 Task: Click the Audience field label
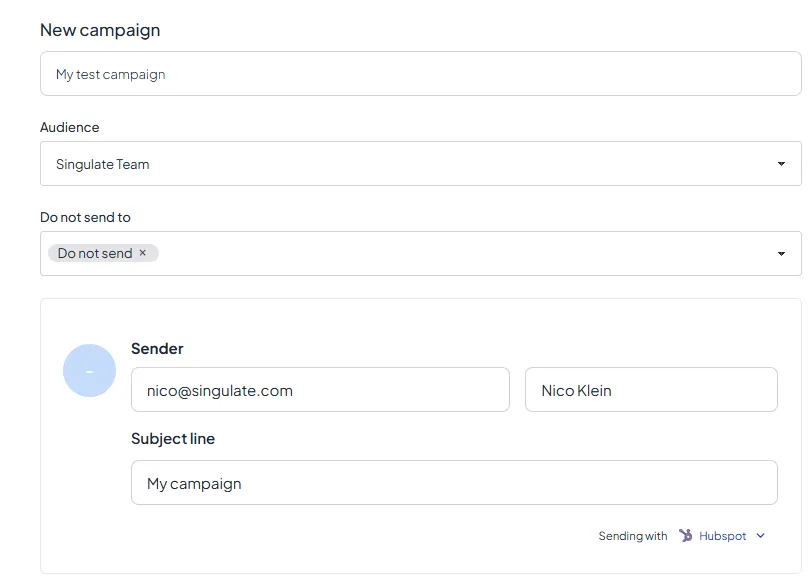(70, 127)
